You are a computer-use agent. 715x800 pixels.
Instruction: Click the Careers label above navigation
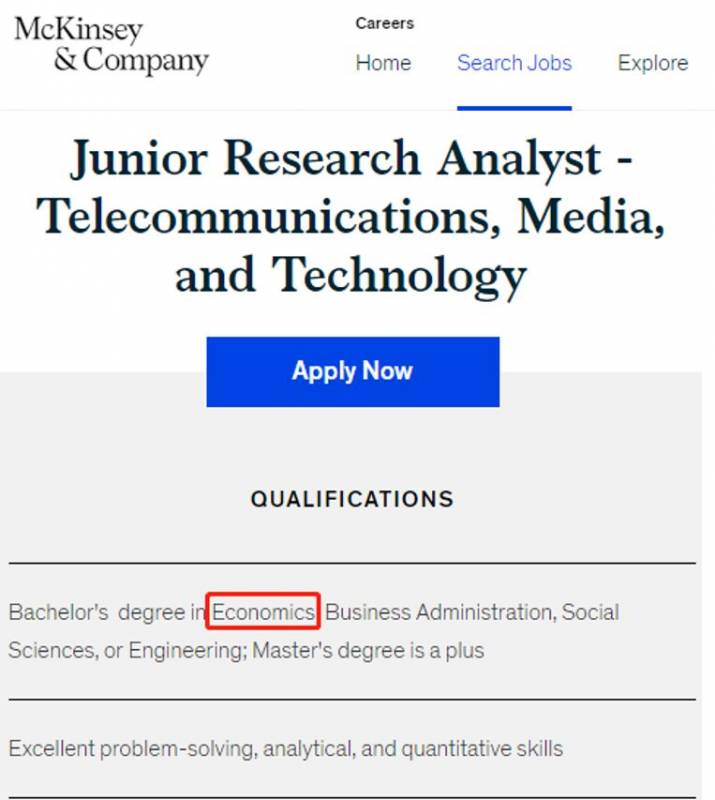[384, 23]
